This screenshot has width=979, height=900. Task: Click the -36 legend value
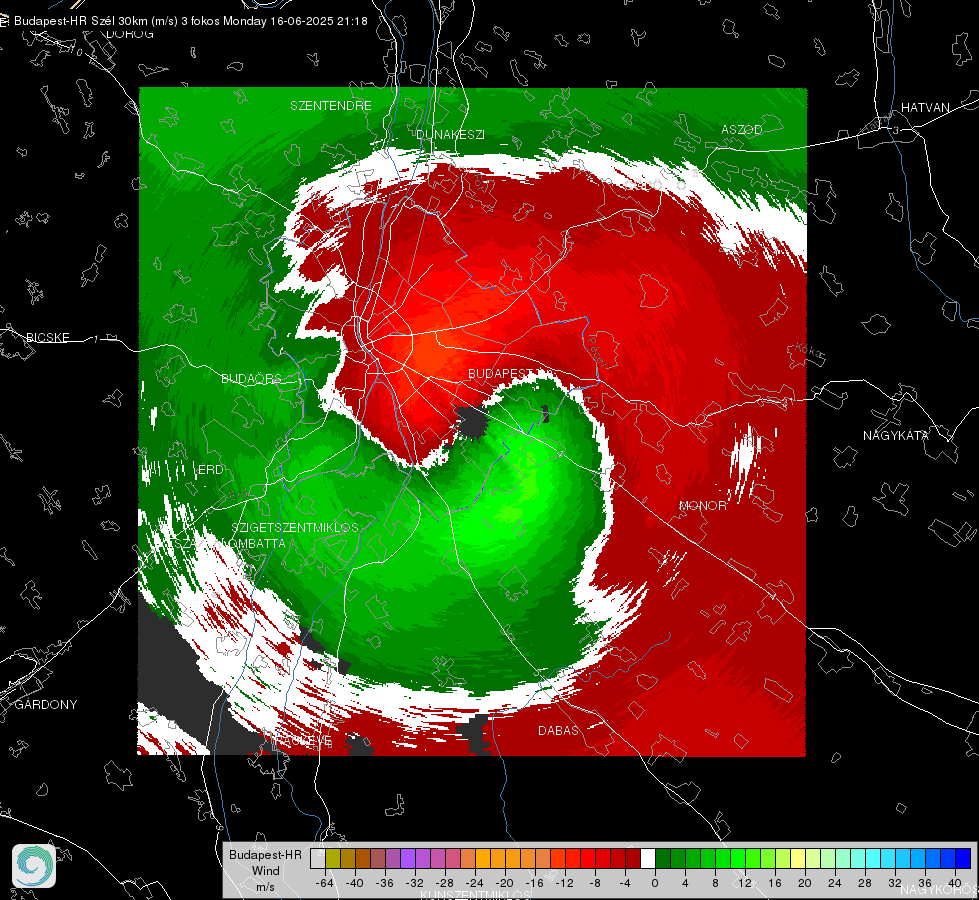[385, 883]
